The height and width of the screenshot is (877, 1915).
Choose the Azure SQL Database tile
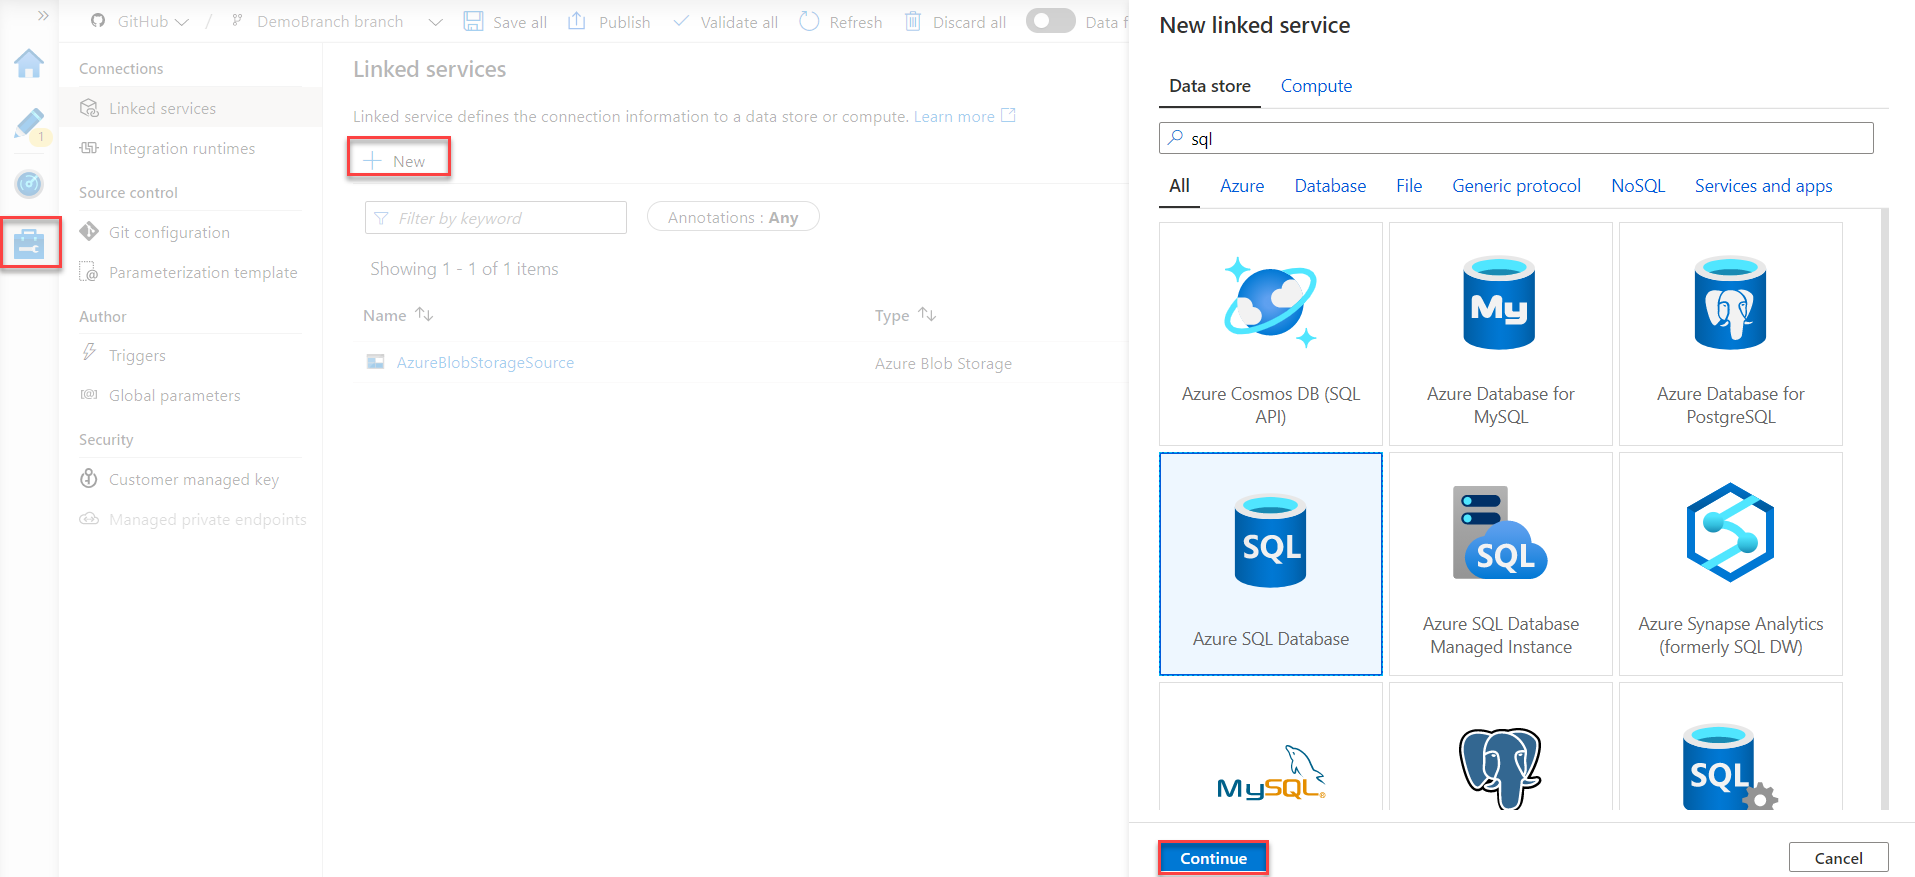(1271, 564)
